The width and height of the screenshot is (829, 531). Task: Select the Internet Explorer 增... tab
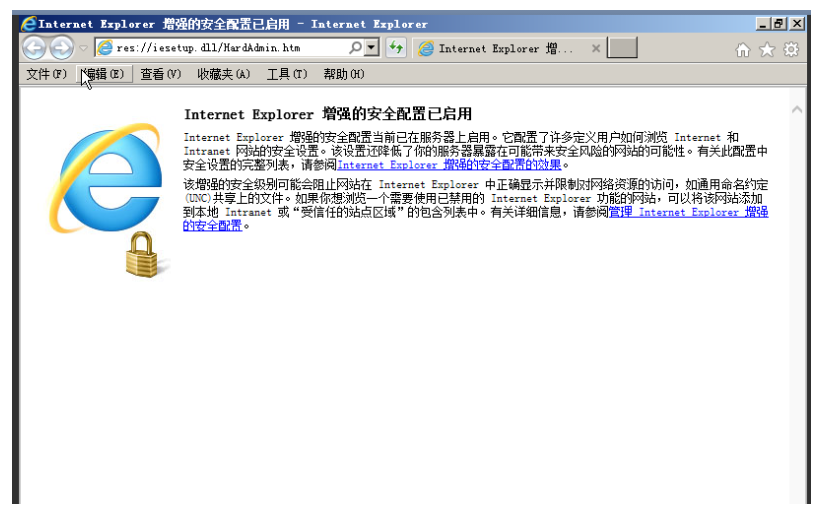[510, 49]
